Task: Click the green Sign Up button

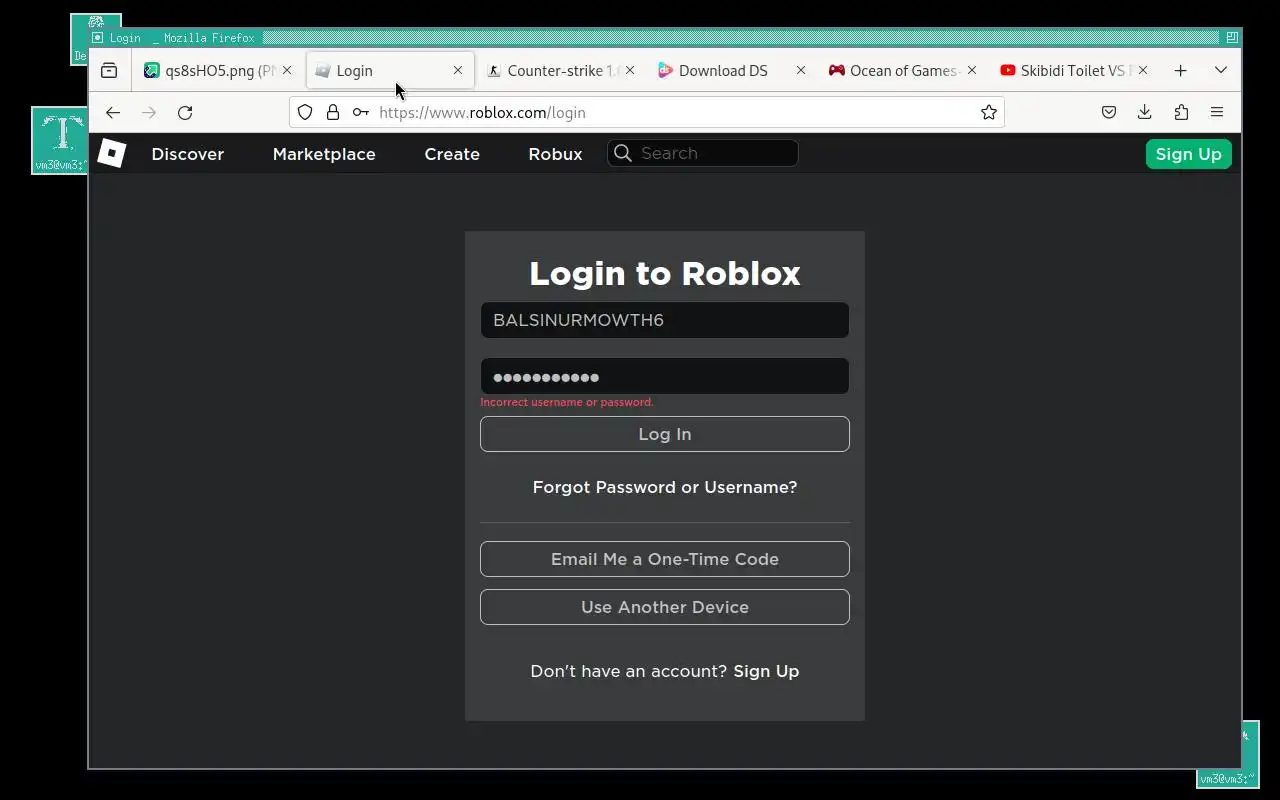Action: (1188, 154)
